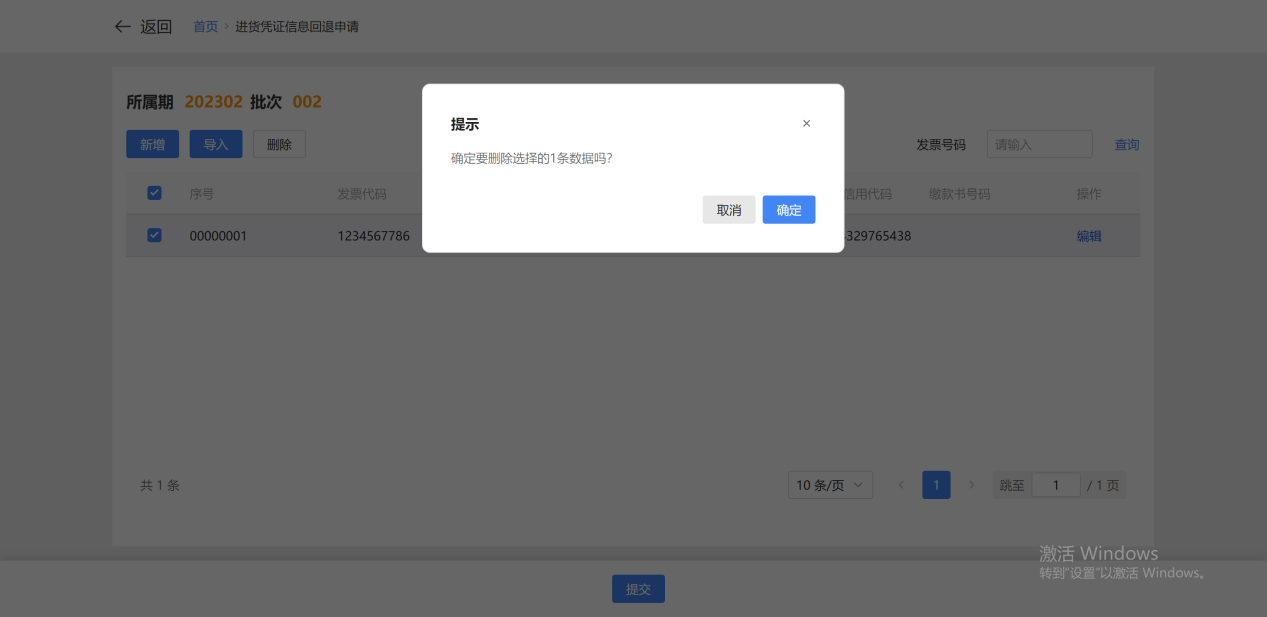Uncheck the checkbox for row 00000001

tap(154, 235)
